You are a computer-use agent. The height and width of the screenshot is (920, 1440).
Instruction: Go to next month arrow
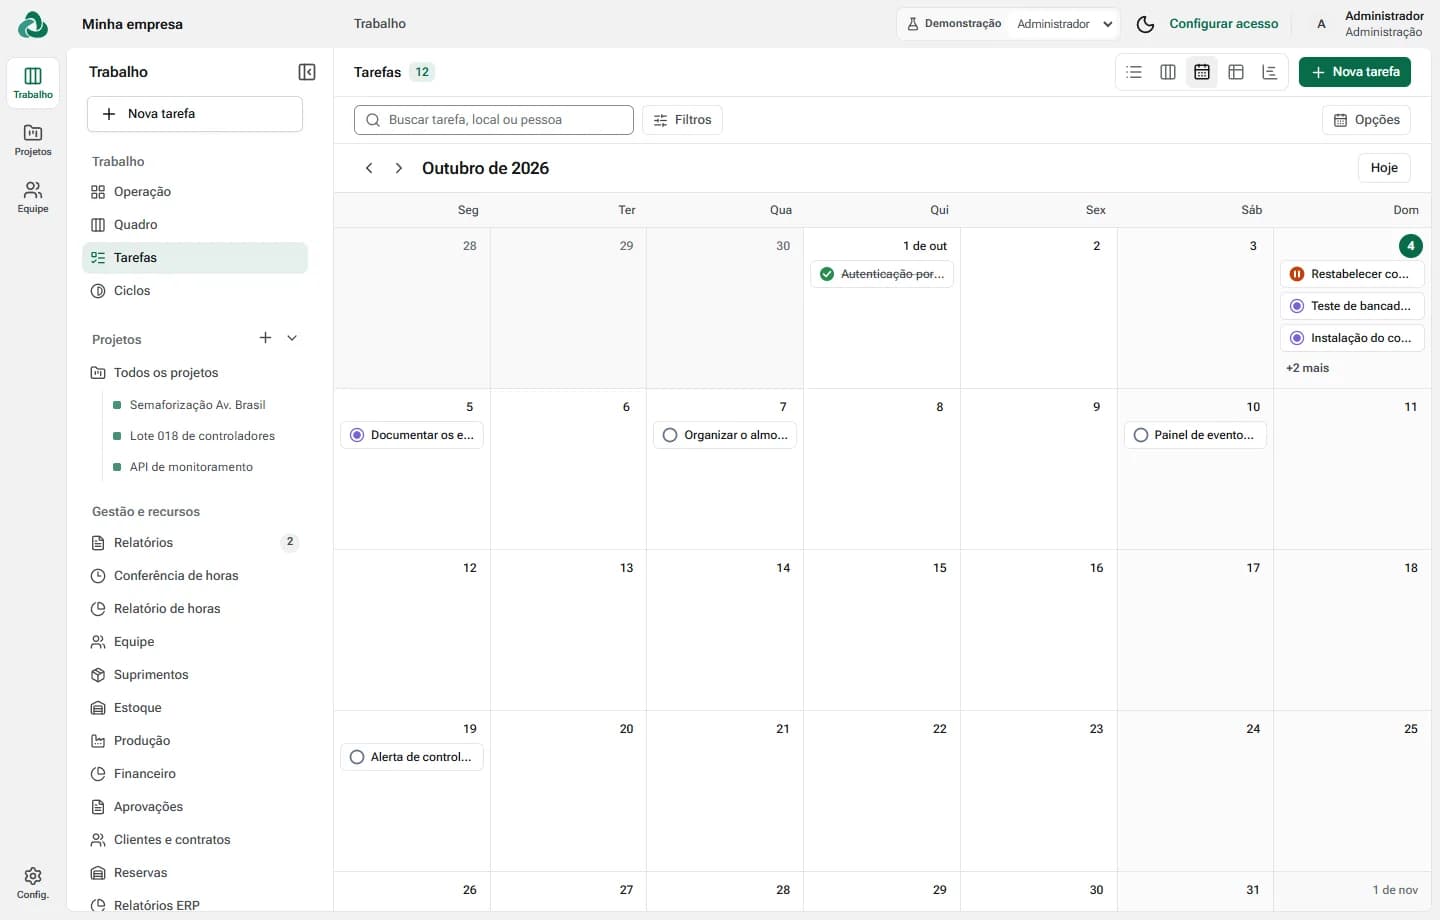click(x=398, y=168)
